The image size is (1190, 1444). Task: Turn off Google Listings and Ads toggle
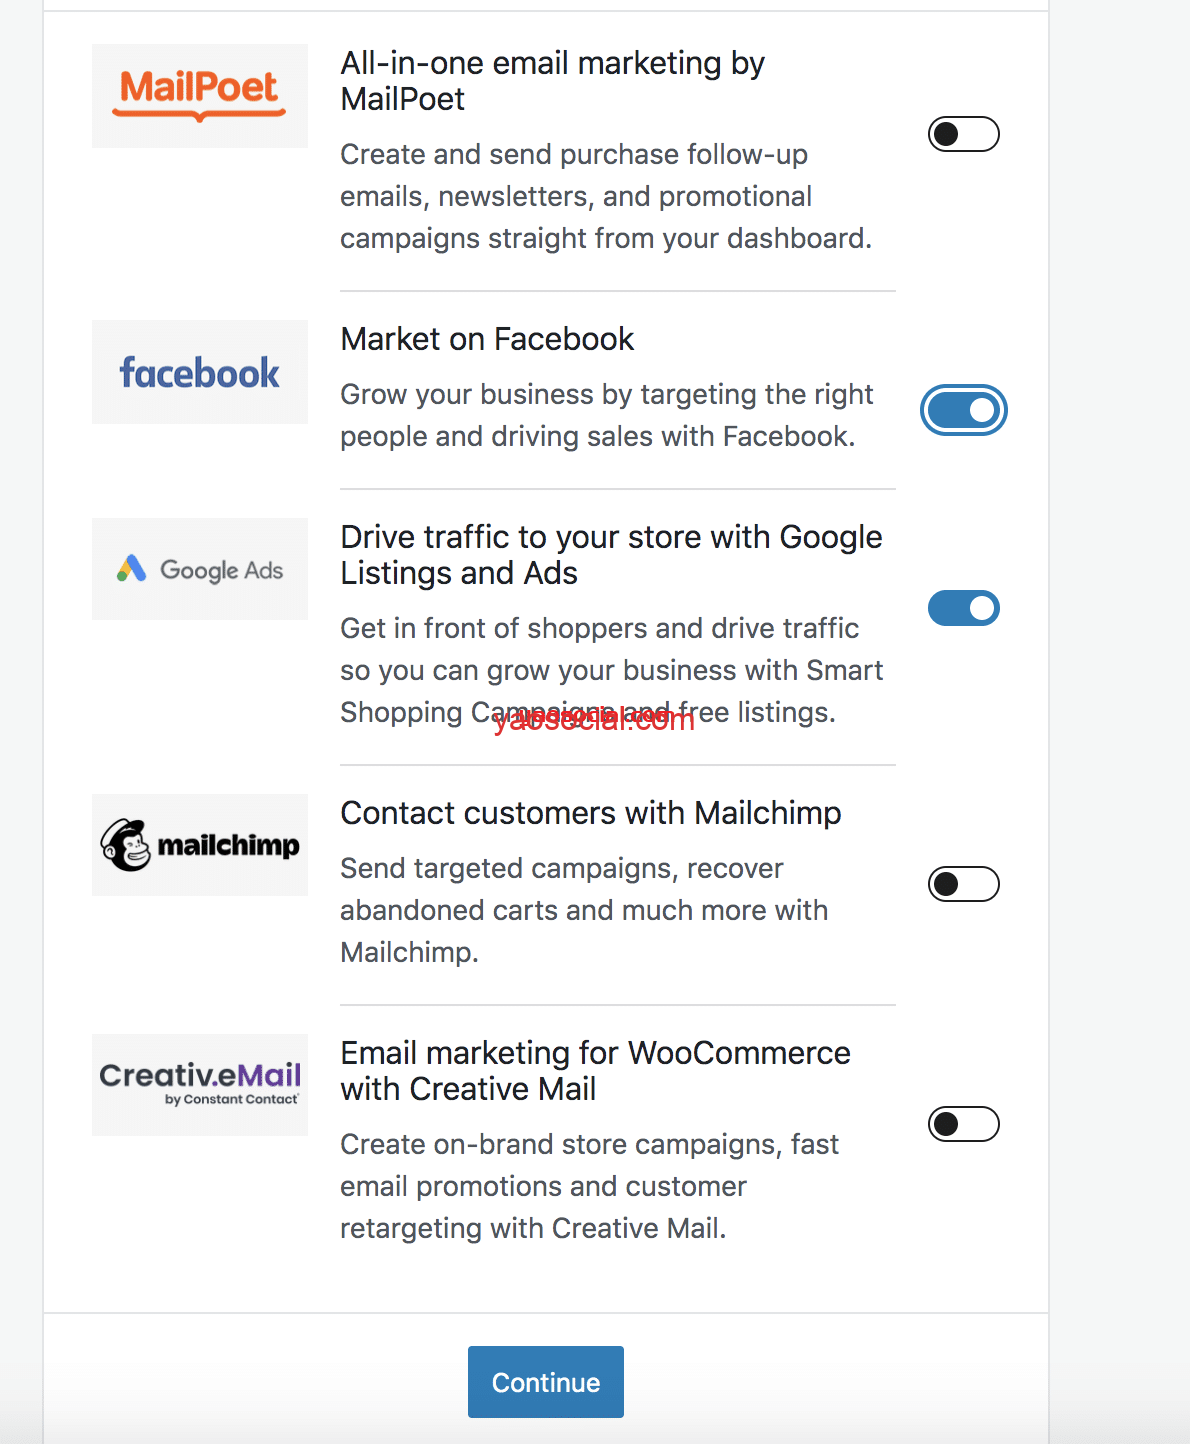pyautogui.click(x=963, y=608)
